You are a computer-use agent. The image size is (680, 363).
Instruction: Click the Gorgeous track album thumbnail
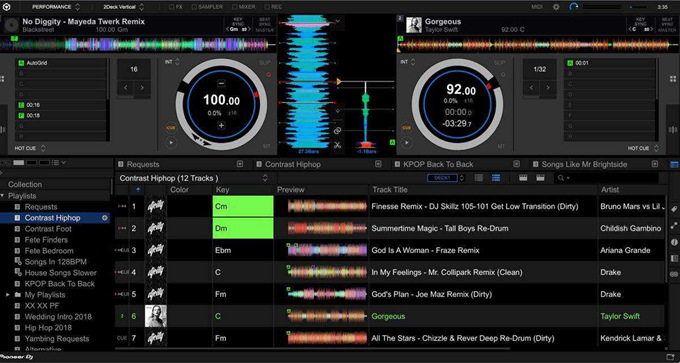tap(156, 316)
